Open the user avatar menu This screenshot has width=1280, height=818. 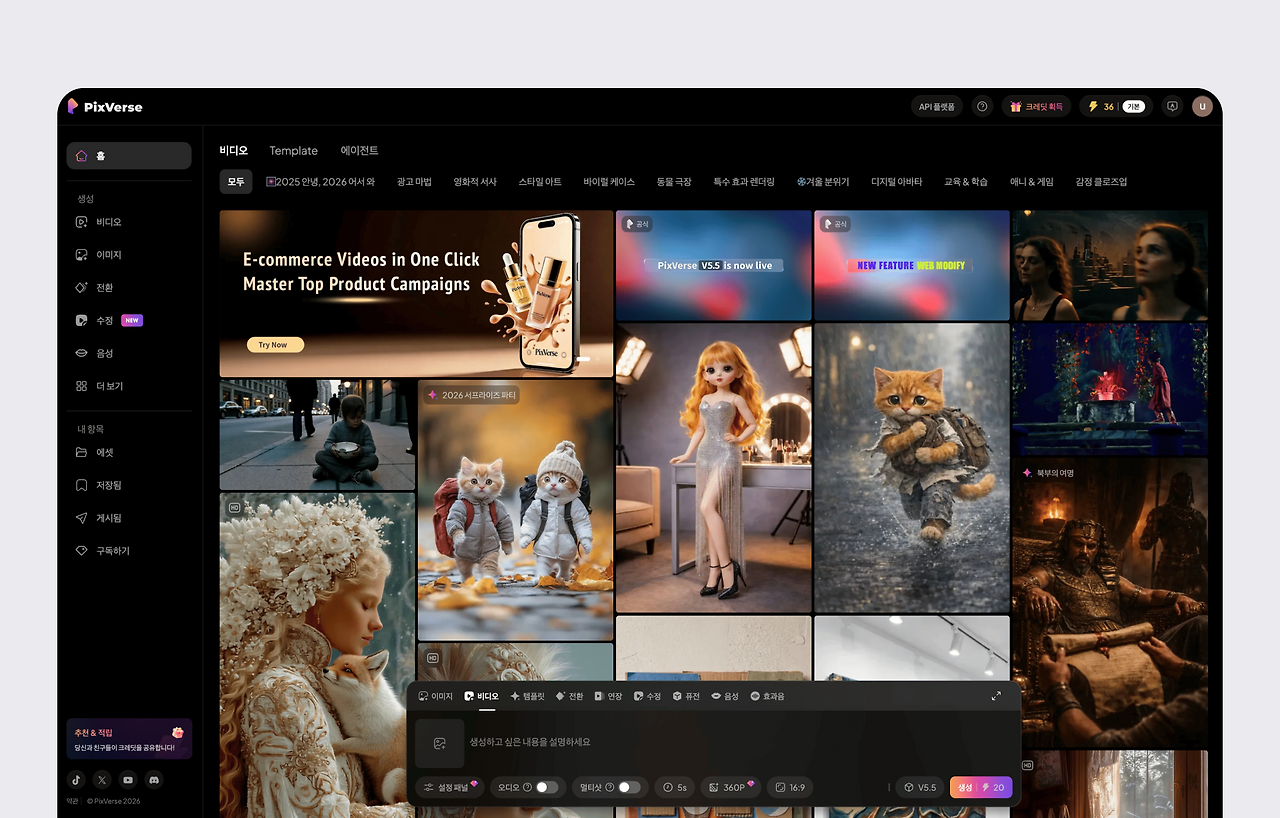[x=1202, y=106]
